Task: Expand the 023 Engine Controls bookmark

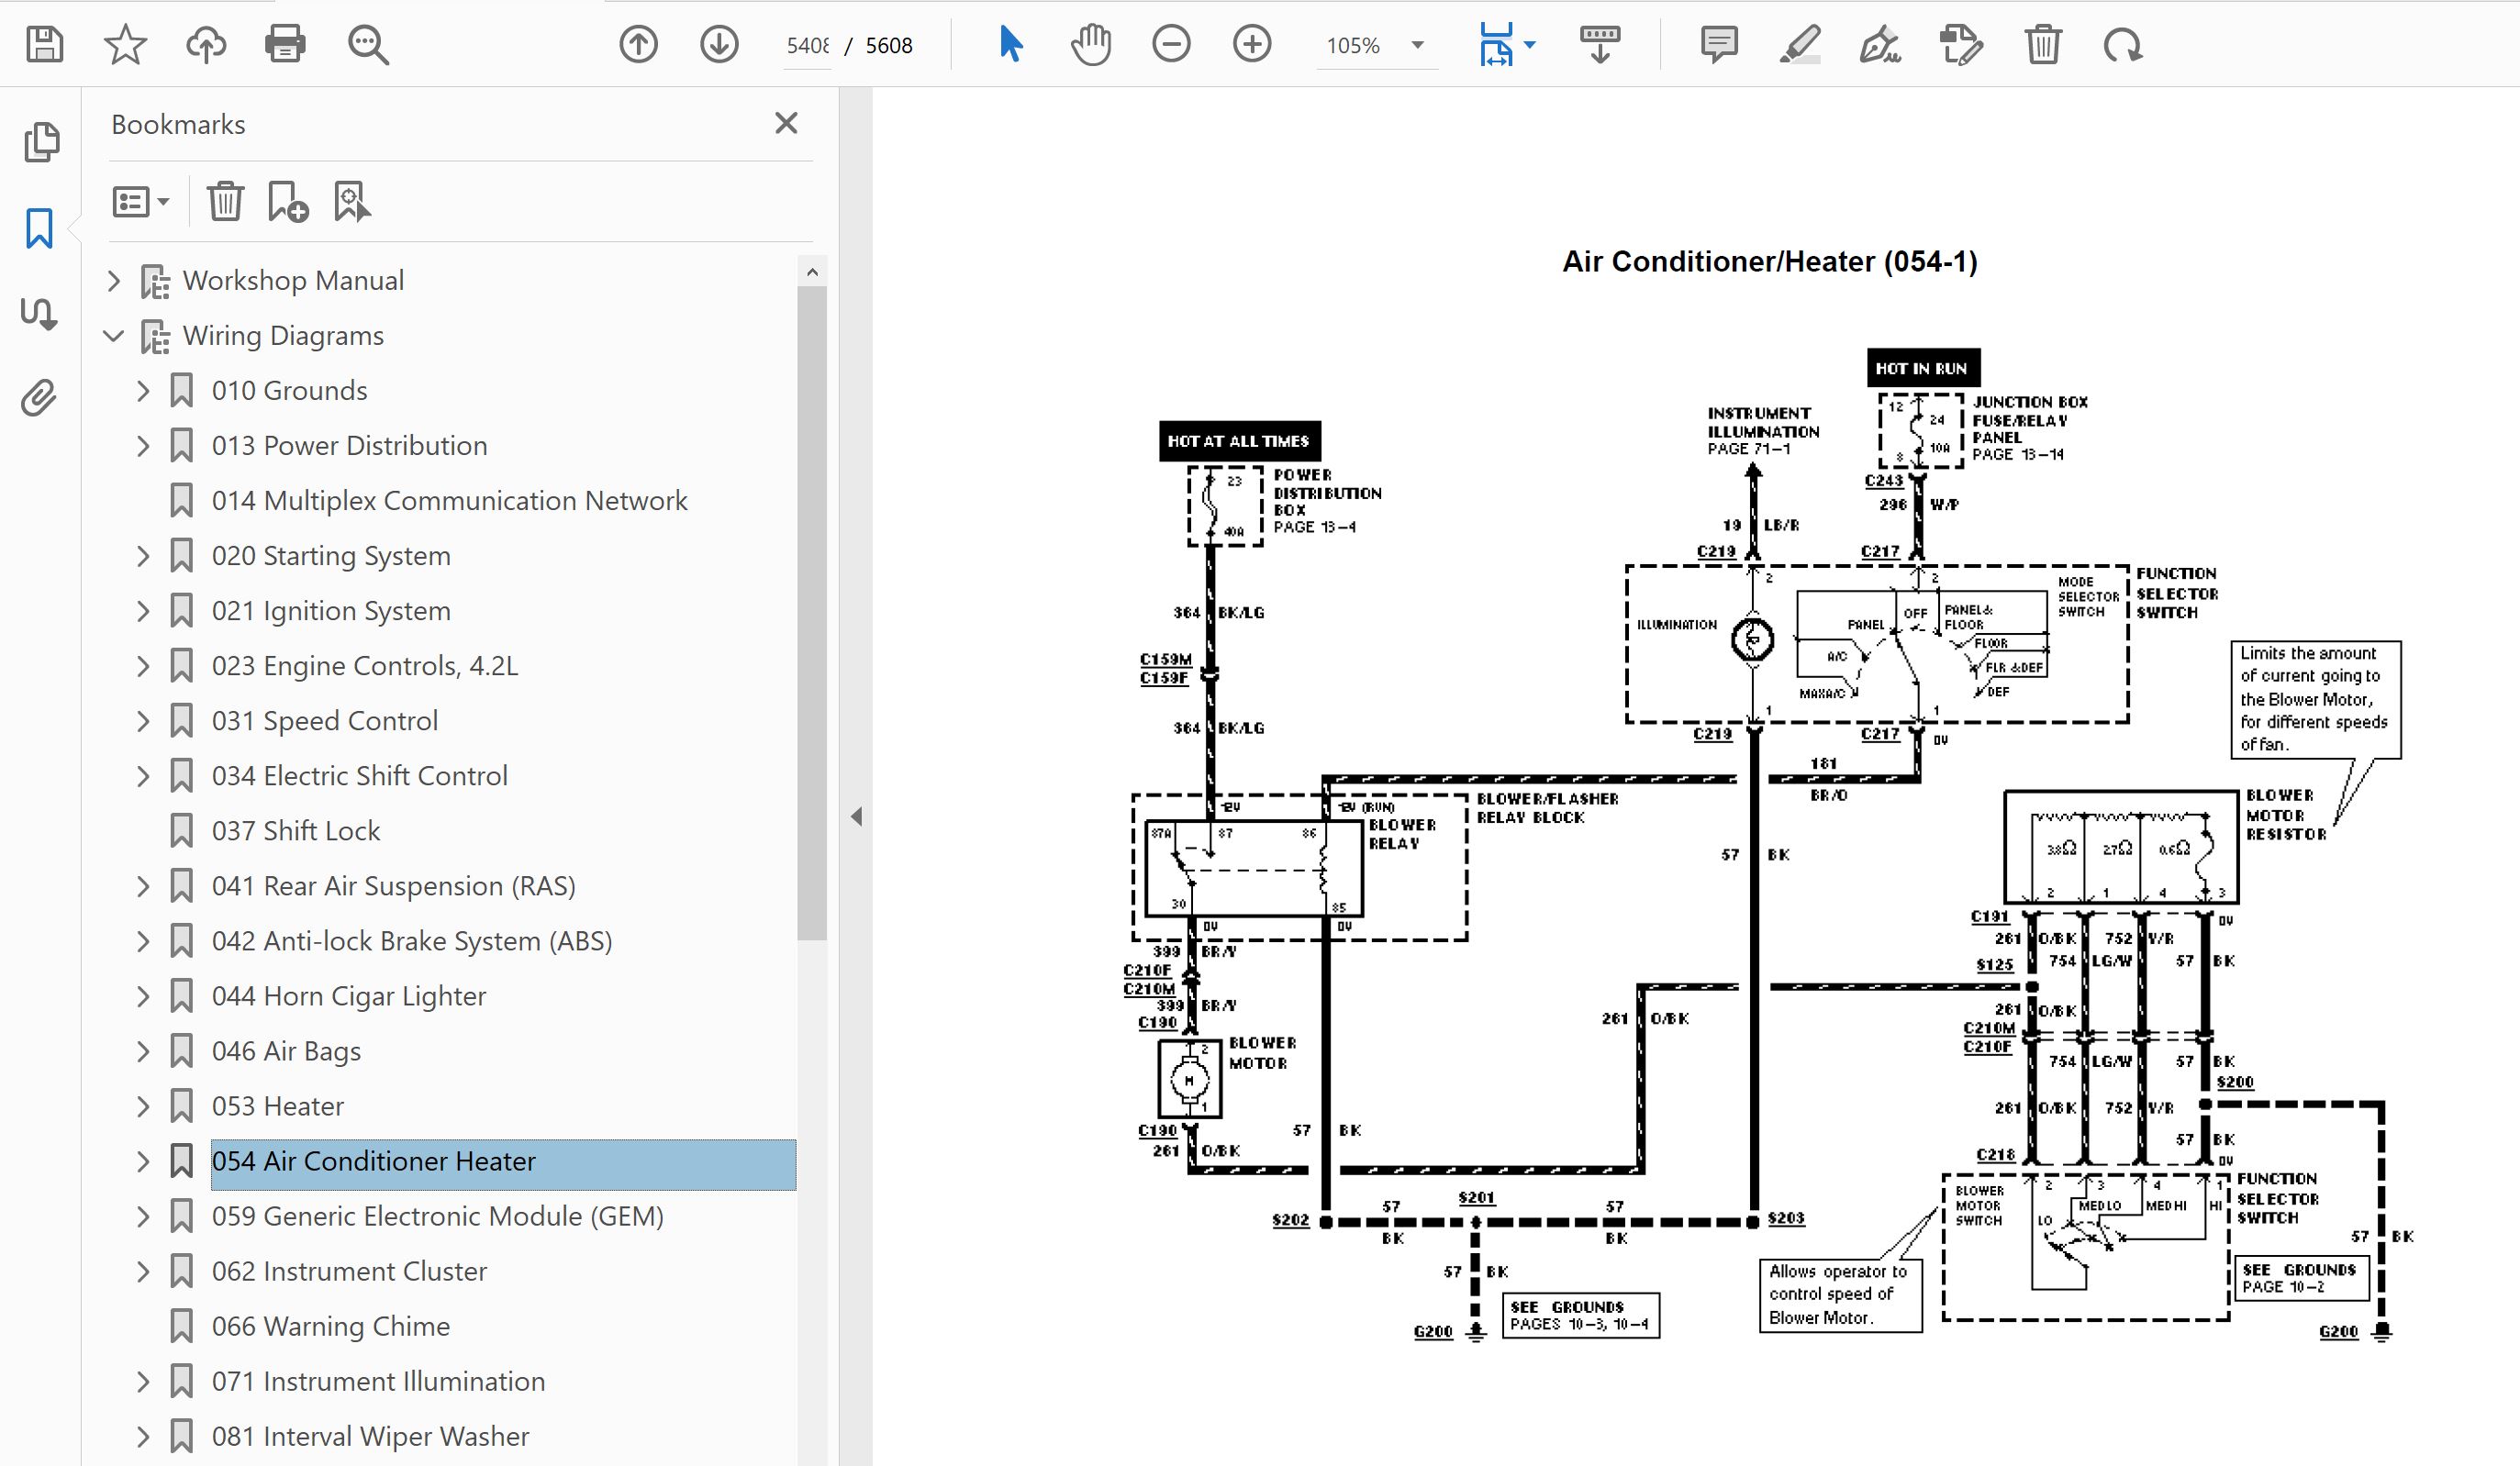Action: tap(143, 666)
